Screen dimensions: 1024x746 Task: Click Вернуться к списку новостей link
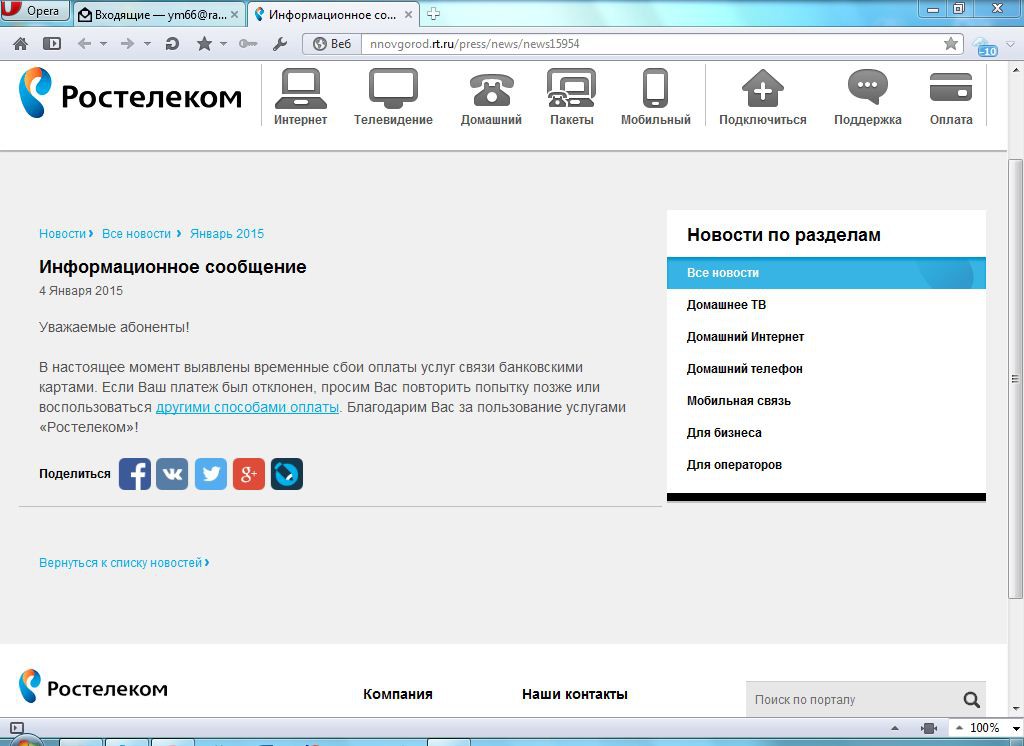coord(124,562)
